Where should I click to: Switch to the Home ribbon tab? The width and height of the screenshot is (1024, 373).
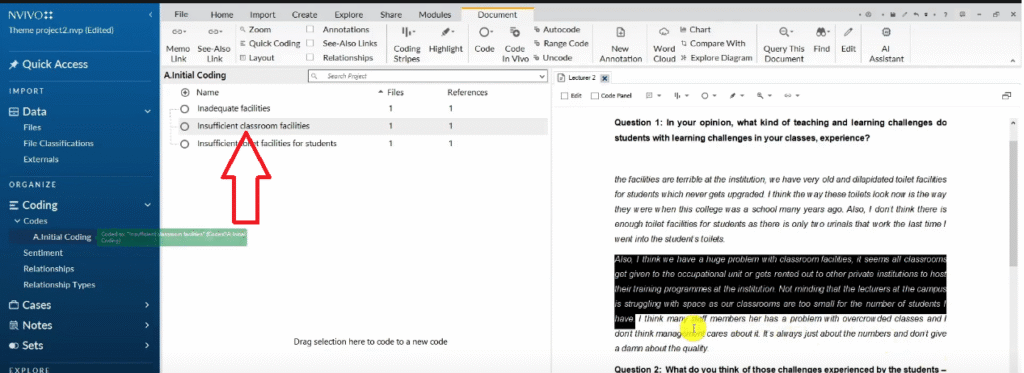[x=222, y=14]
